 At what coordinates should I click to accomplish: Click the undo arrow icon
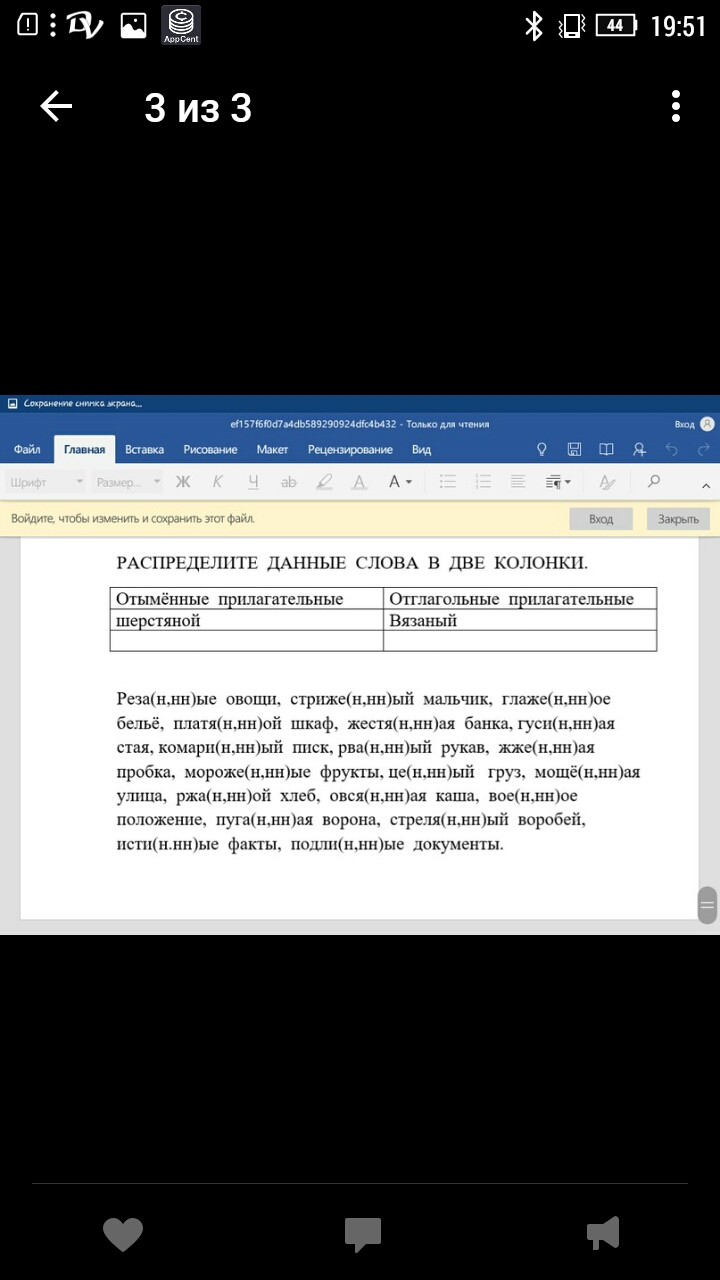click(x=672, y=450)
